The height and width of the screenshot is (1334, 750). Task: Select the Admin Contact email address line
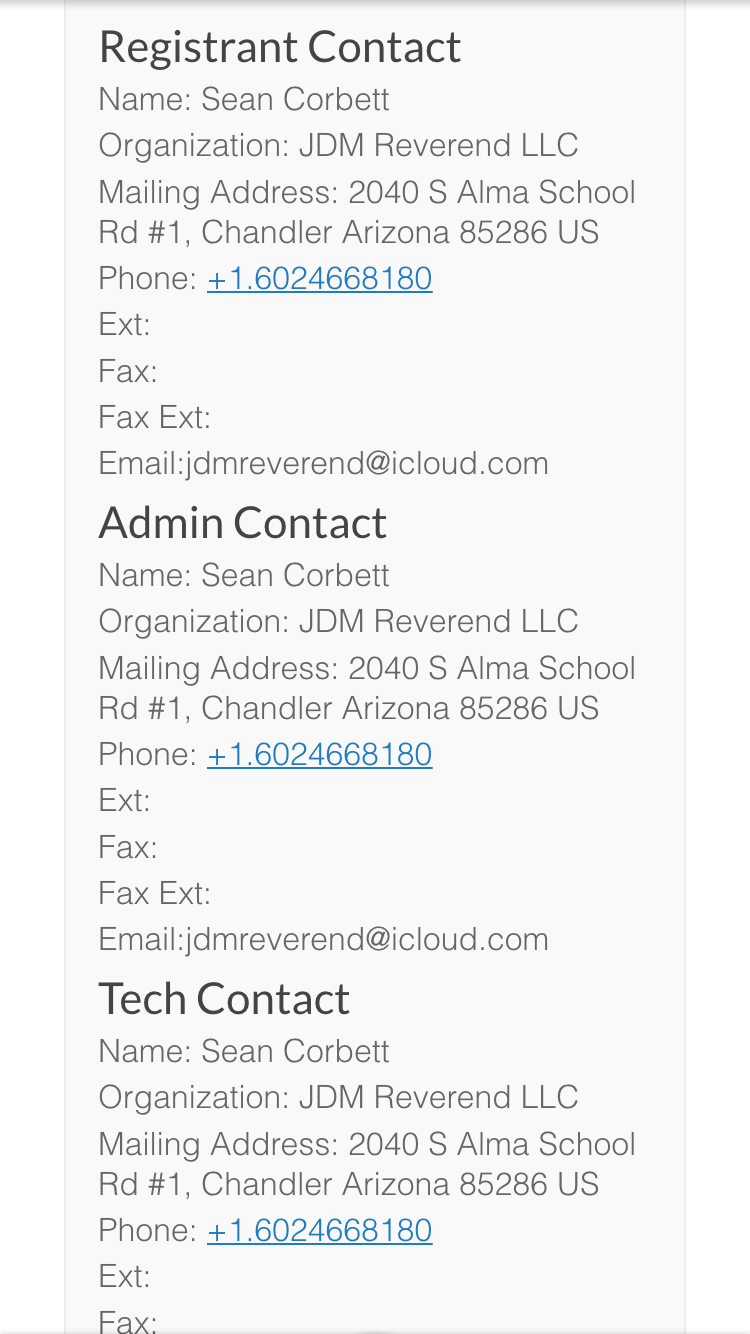[323, 939]
